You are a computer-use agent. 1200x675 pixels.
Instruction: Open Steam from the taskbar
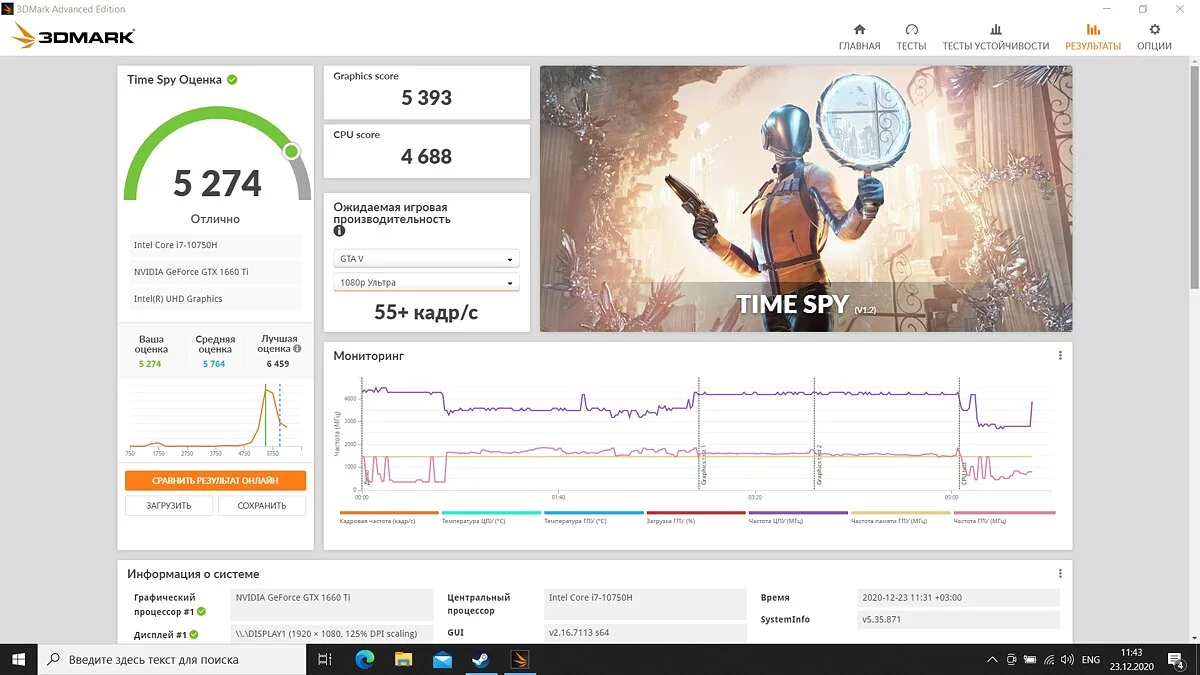click(480, 659)
